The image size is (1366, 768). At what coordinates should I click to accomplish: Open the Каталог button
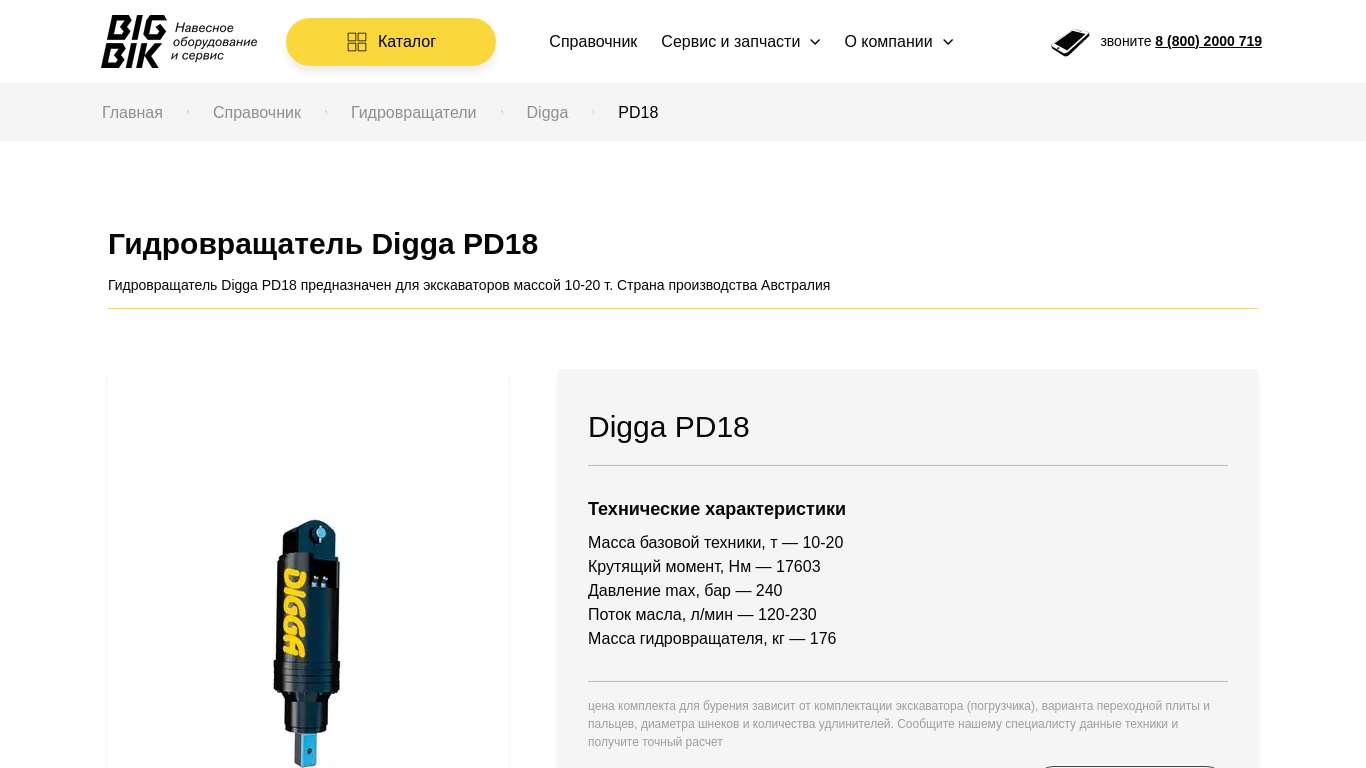pyautogui.click(x=391, y=42)
